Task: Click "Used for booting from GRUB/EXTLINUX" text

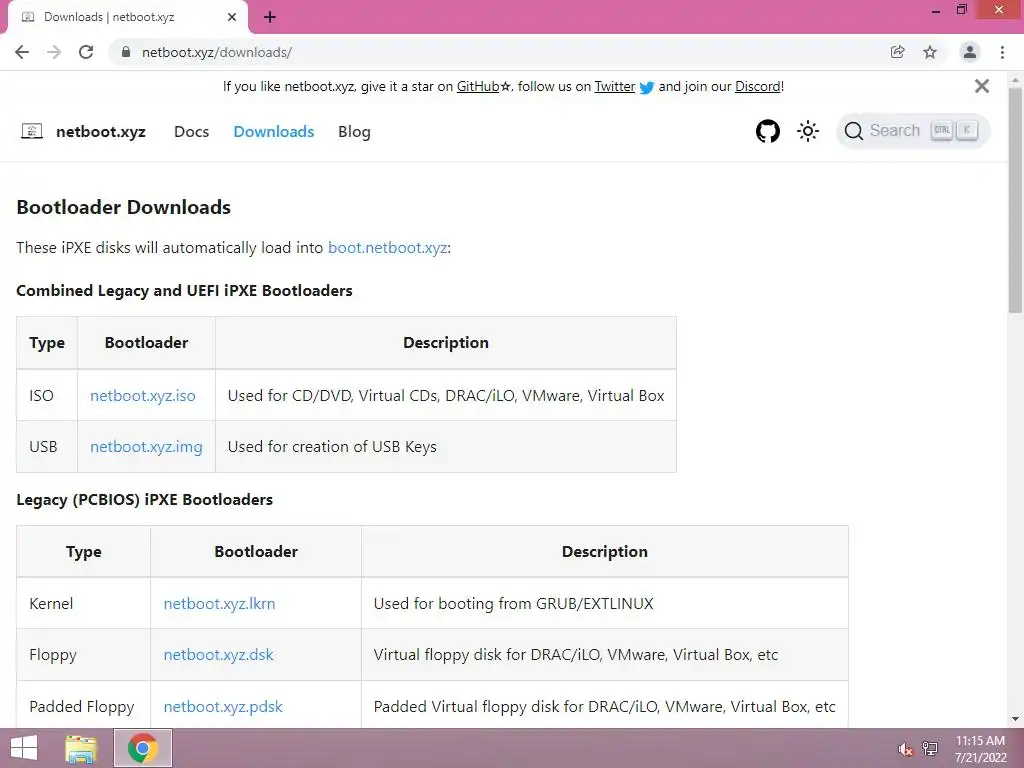Action: (x=513, y=603)
